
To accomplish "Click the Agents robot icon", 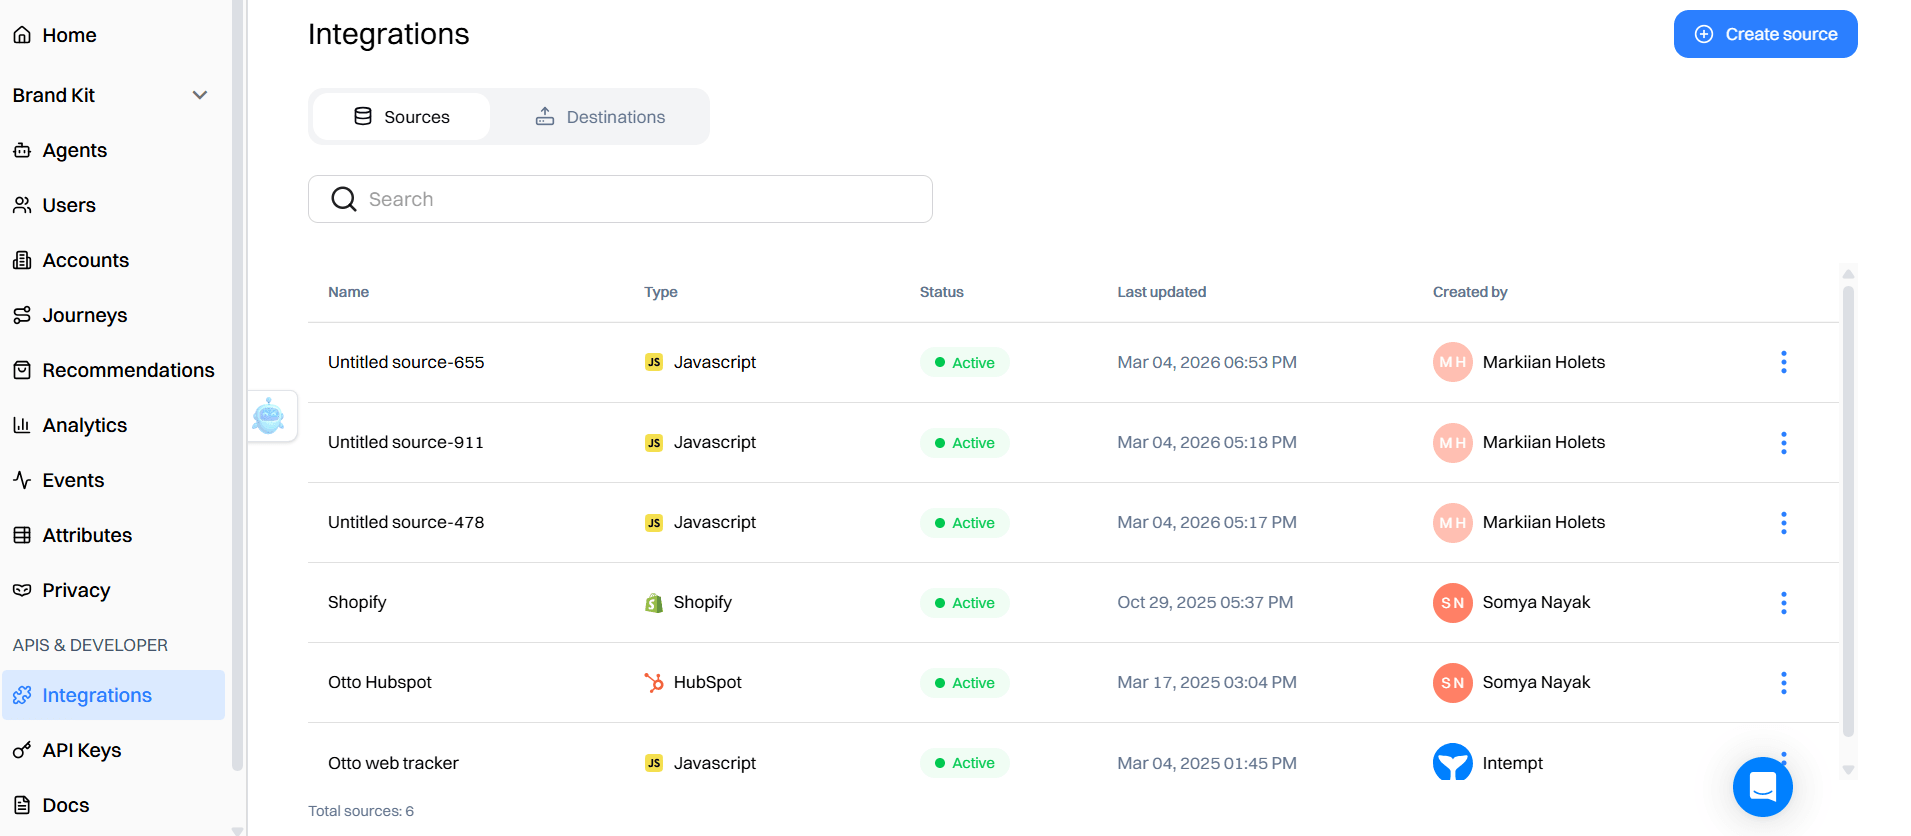I will click(22, 150).
